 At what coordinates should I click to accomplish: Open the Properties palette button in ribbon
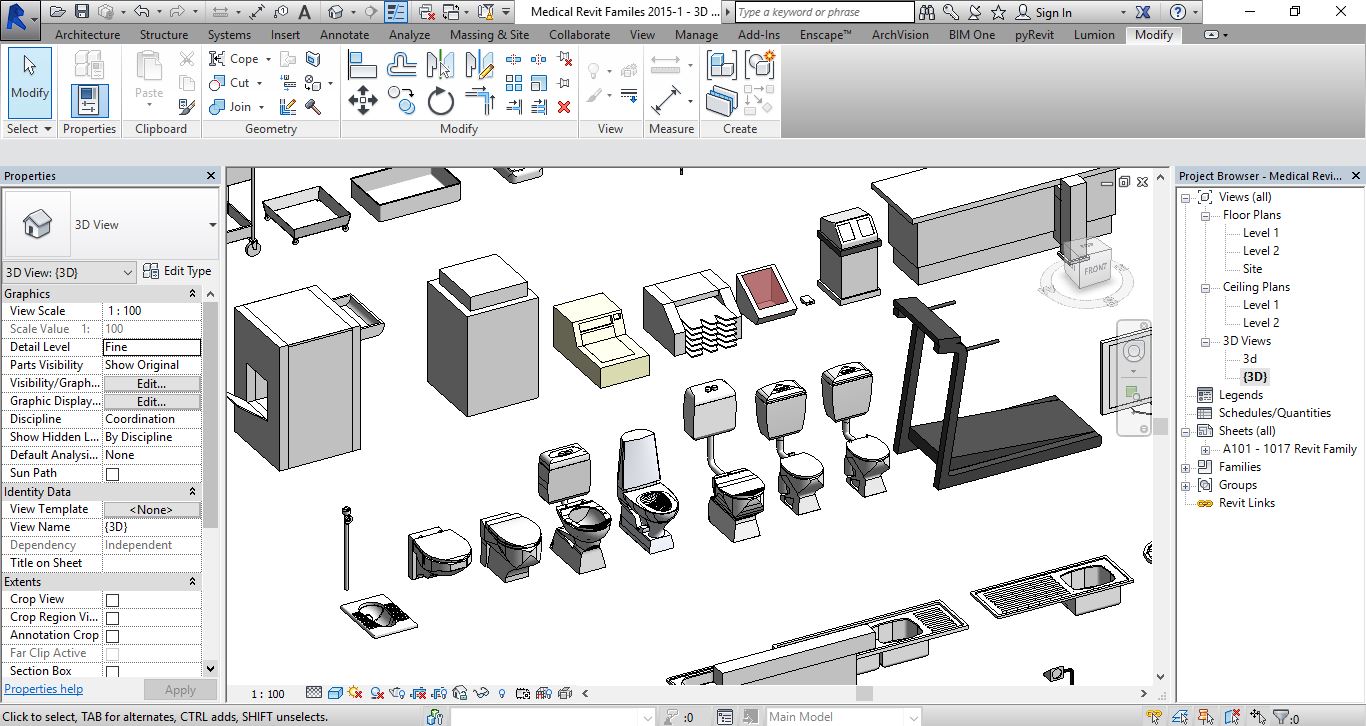click(x=89, y=101)
